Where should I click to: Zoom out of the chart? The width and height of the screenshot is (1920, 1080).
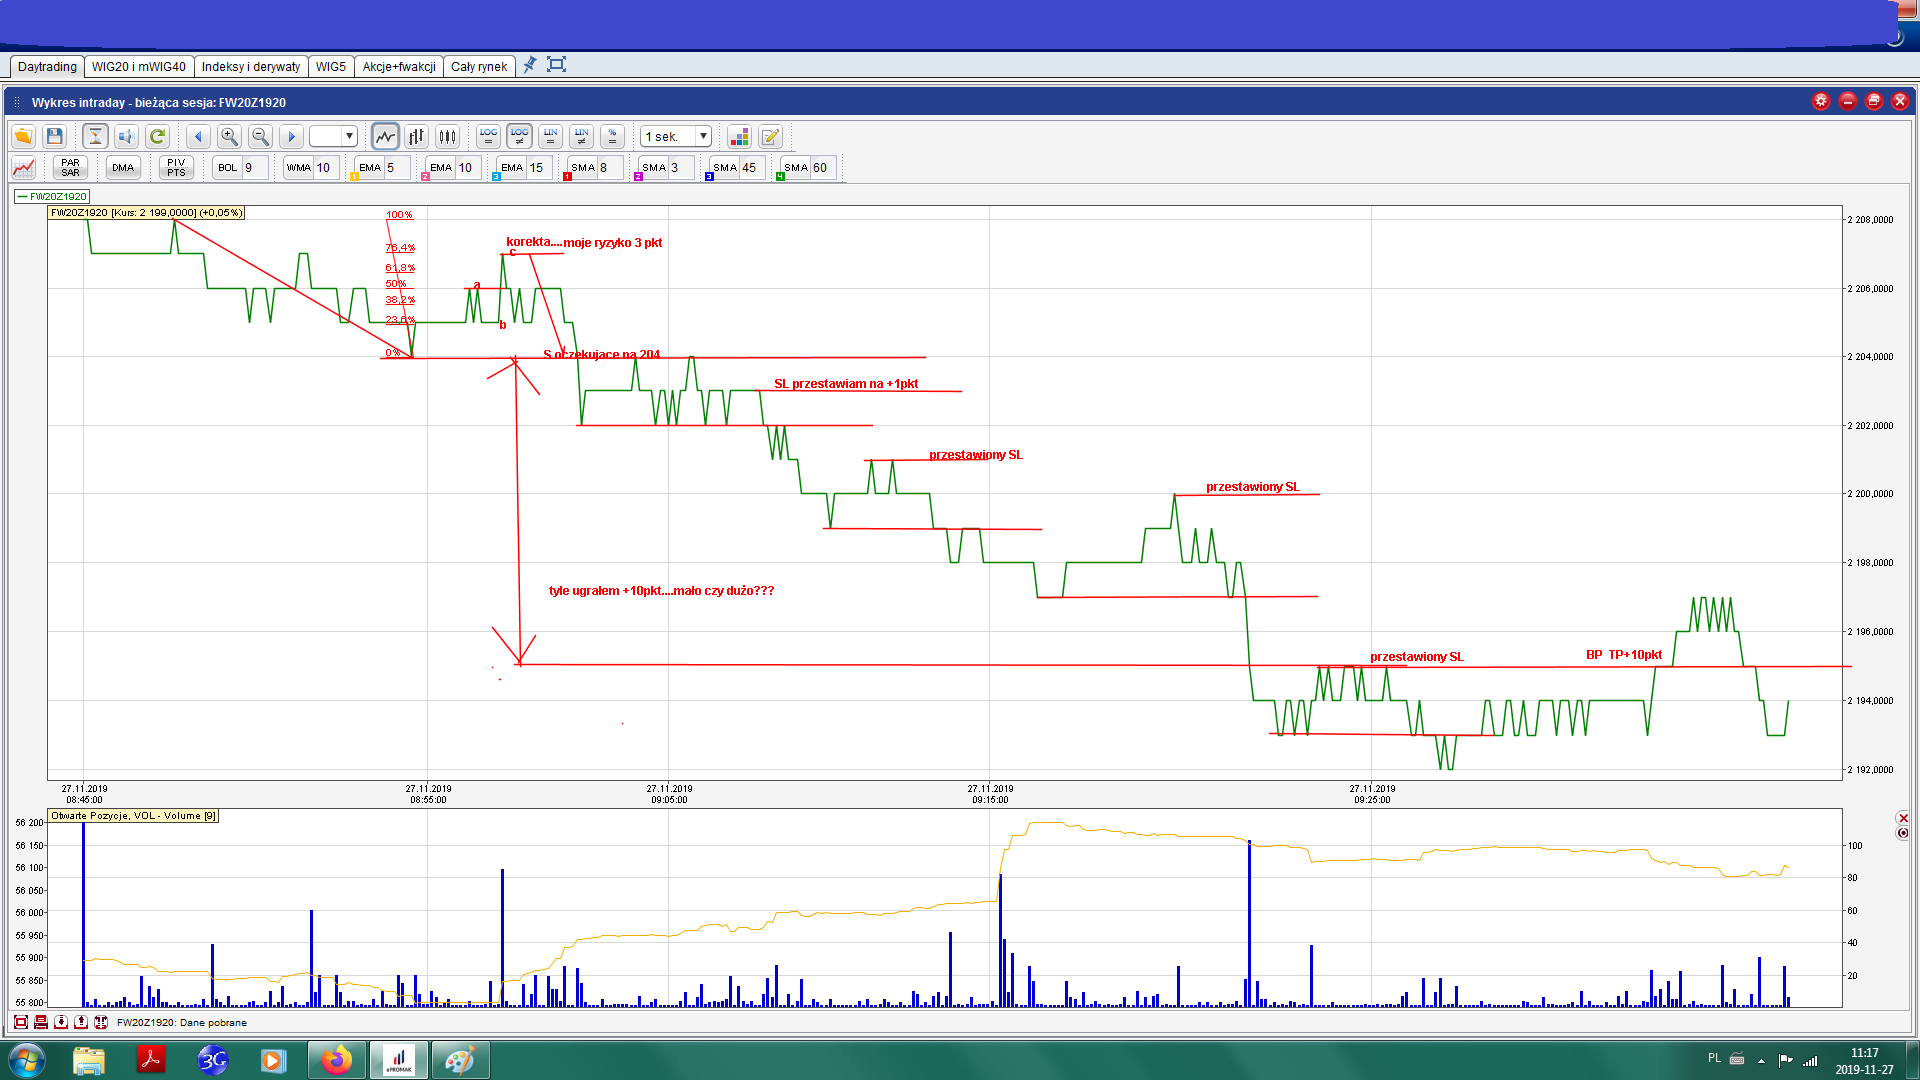click(x=260, y=136)
